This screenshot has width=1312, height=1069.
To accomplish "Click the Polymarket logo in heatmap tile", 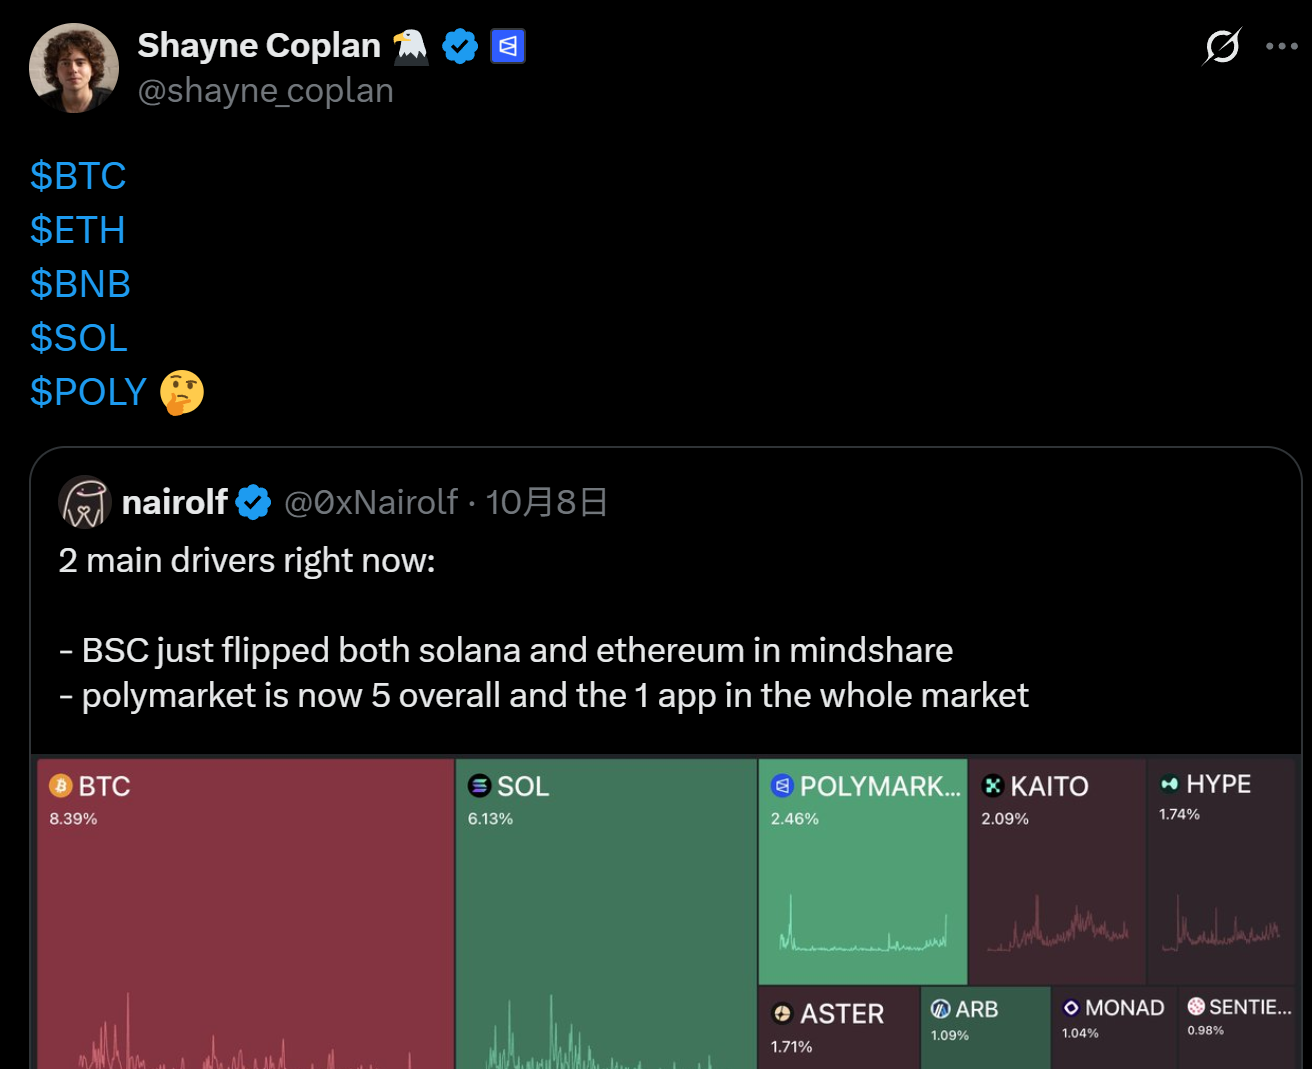I will click(782, 786).
